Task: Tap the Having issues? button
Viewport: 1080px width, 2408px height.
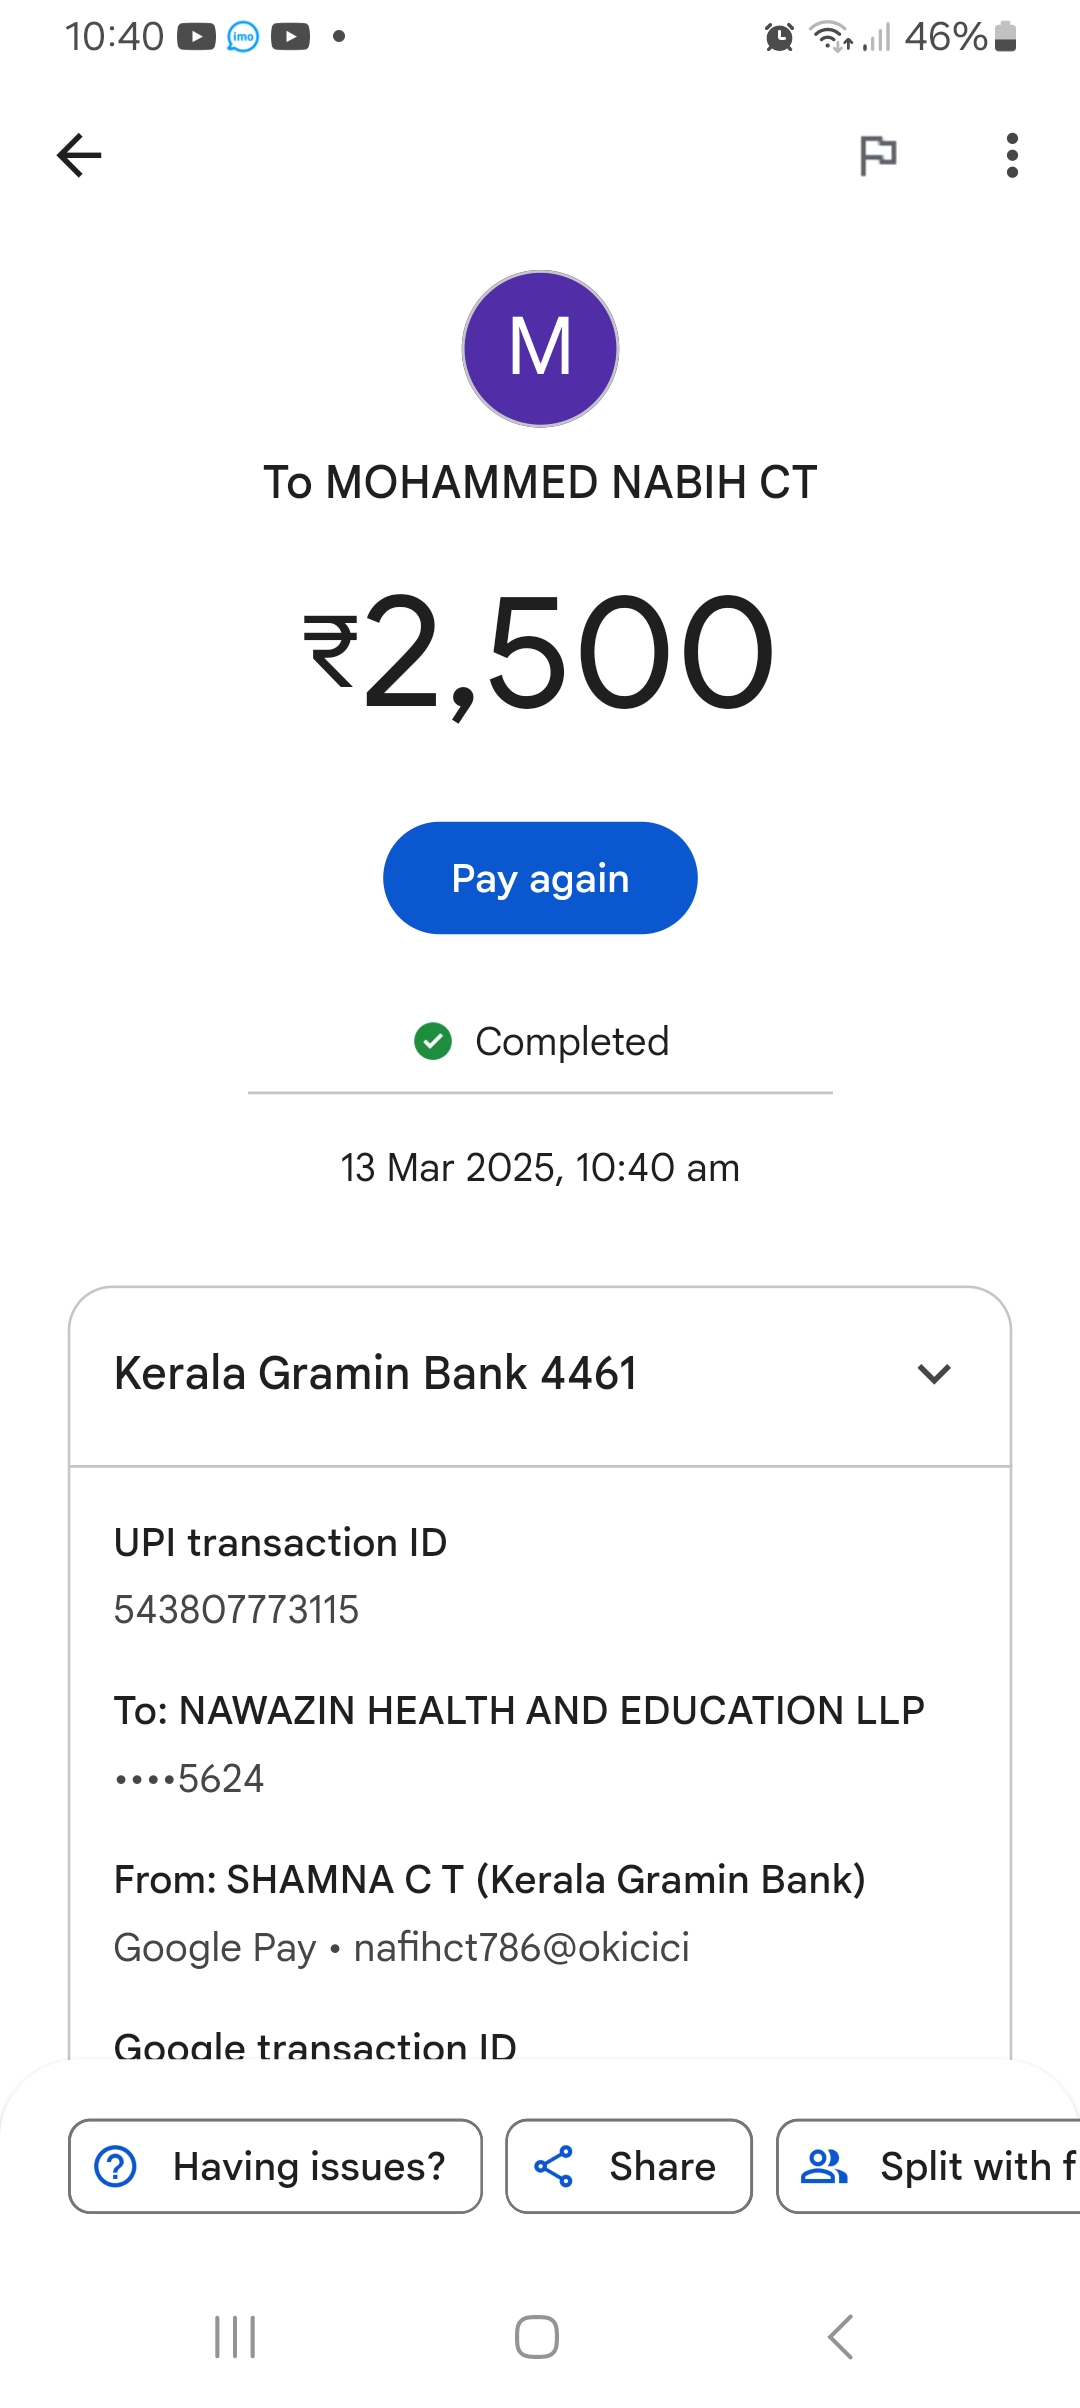Action: tap(275, 2166)
